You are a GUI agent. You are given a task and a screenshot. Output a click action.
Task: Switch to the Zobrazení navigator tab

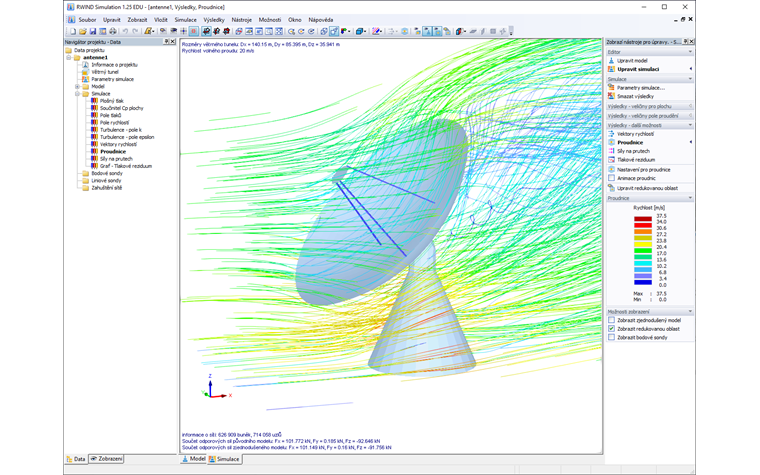107,459
